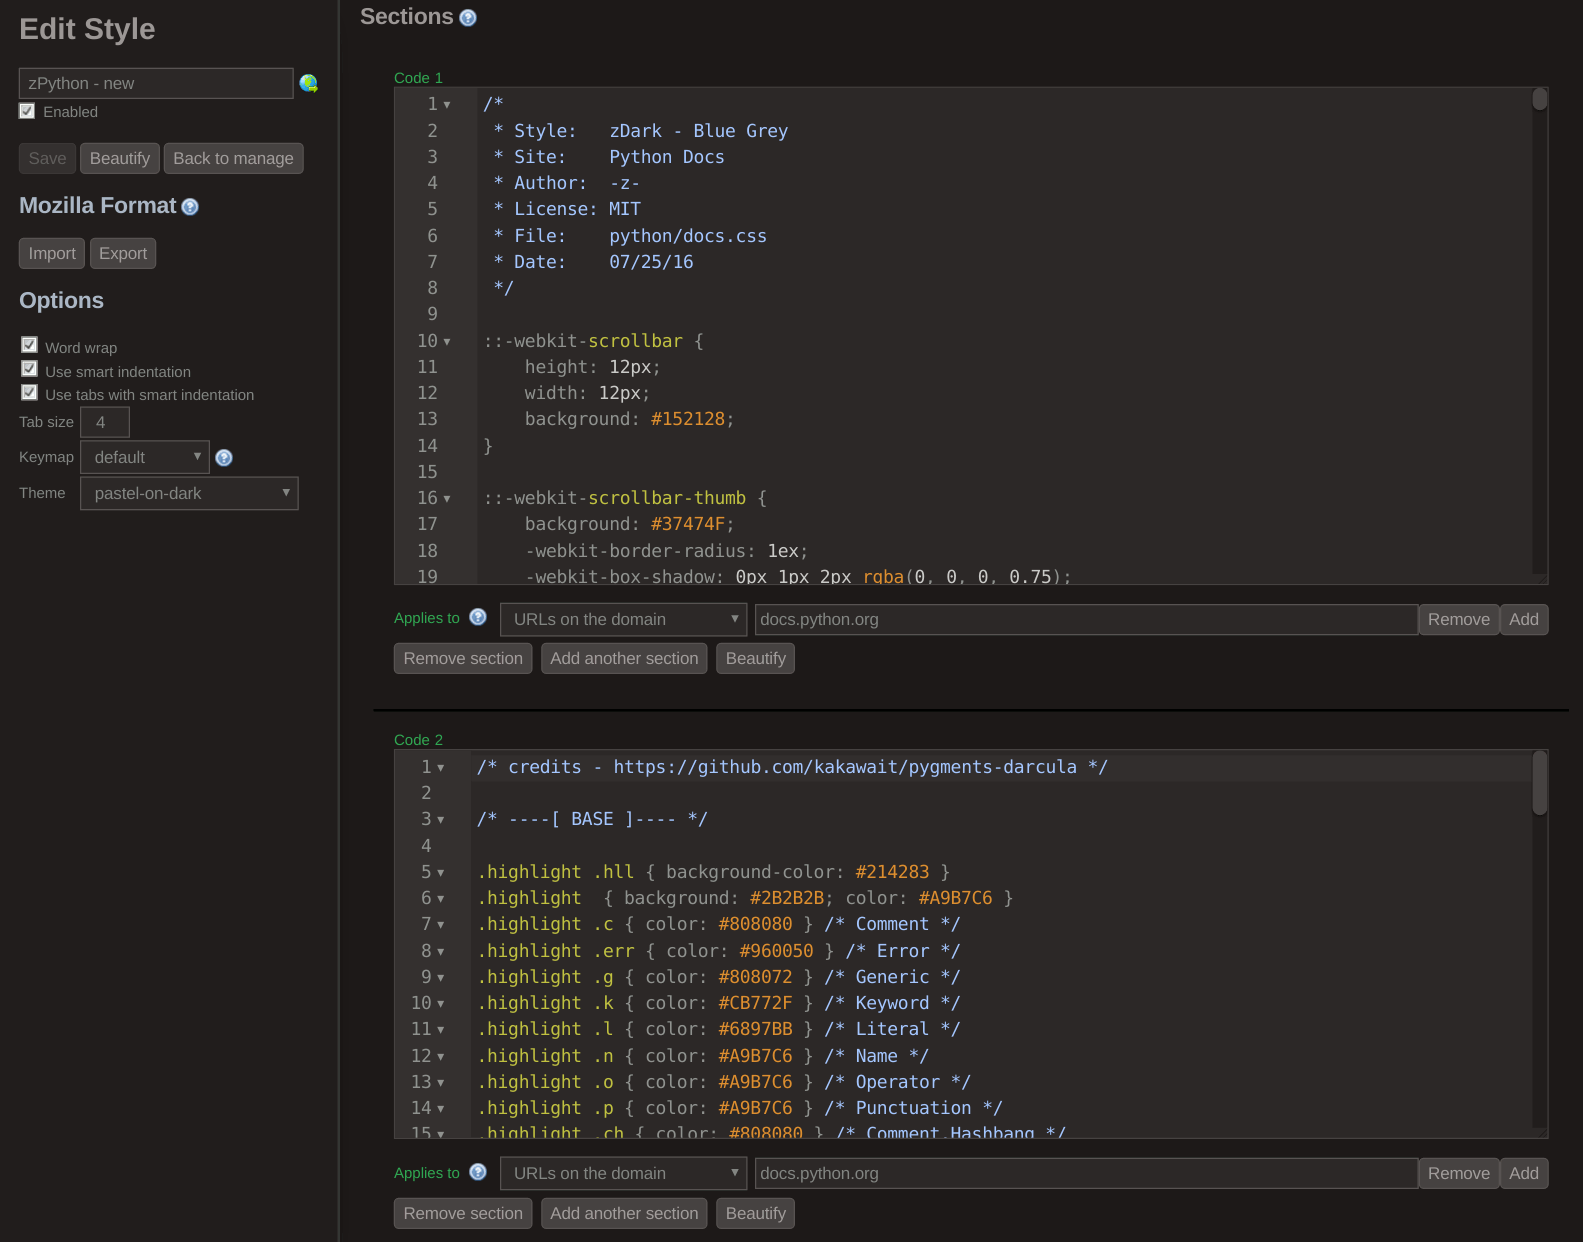This screenshot has width=1583, height=1242.
Task: Open the Mozilla Format help icon
Action: [x=190, y=207]
